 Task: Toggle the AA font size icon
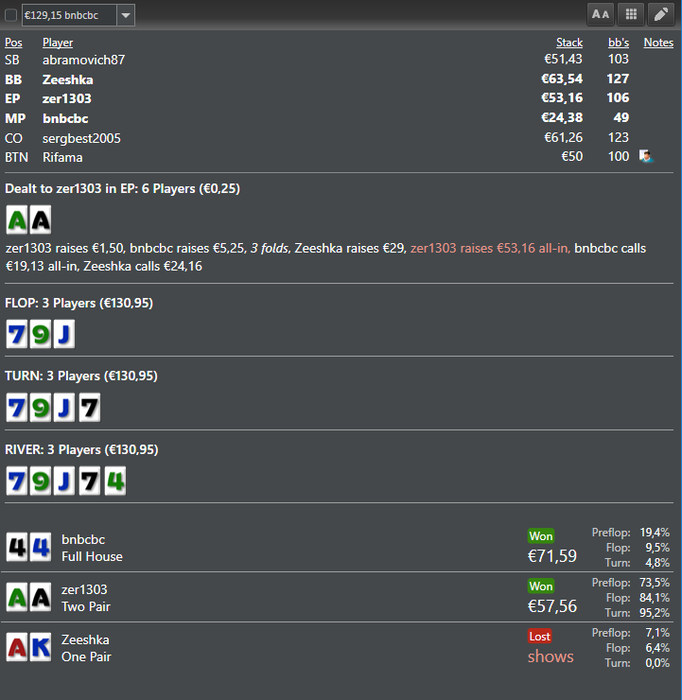tap(600, 15)
